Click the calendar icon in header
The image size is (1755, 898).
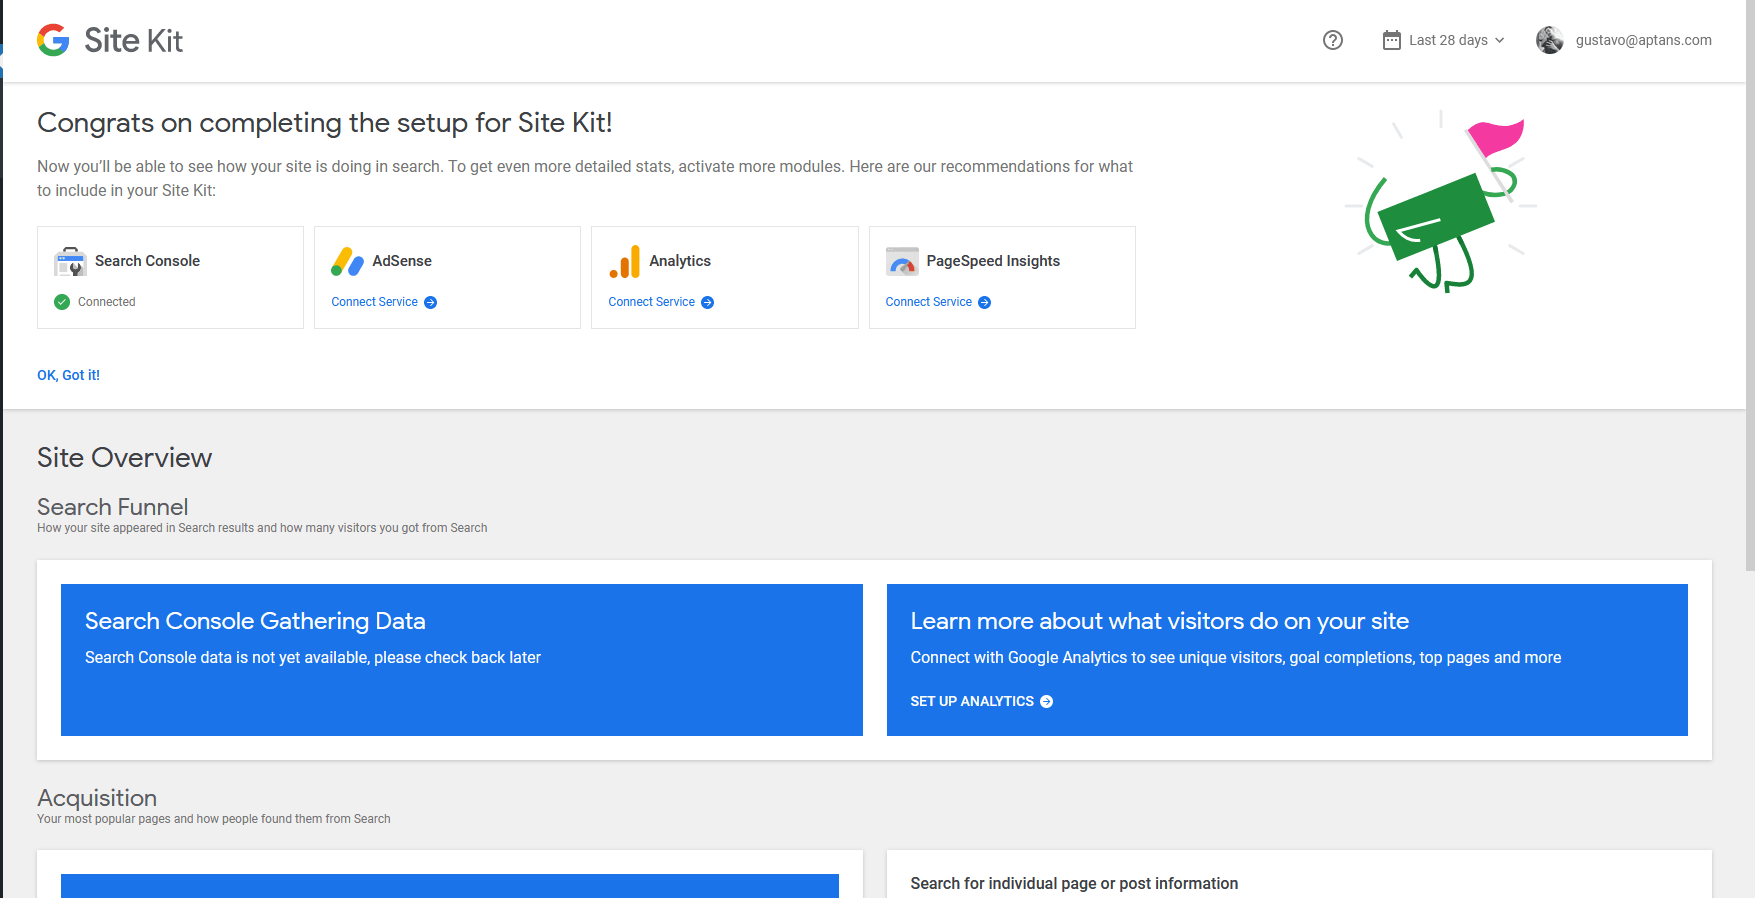1391,40
